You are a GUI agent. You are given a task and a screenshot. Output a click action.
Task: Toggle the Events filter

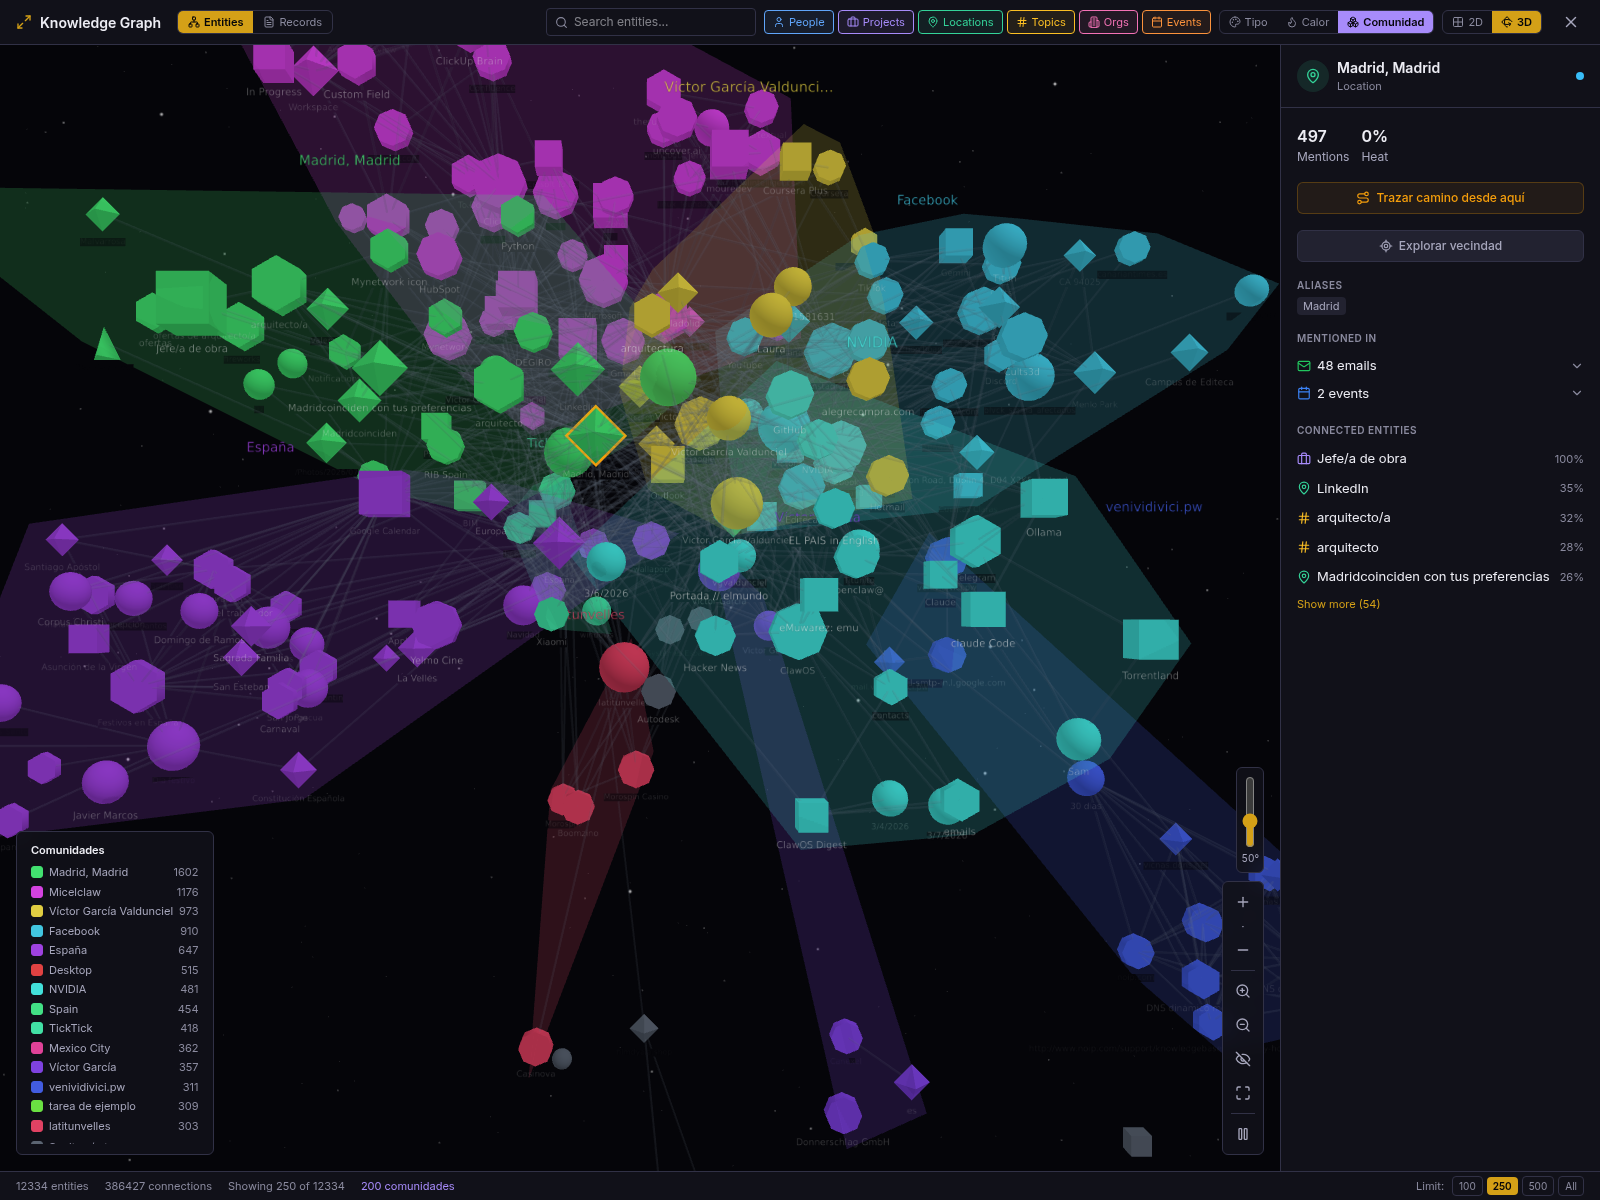pyautogui.click(x=1176, y=22)
